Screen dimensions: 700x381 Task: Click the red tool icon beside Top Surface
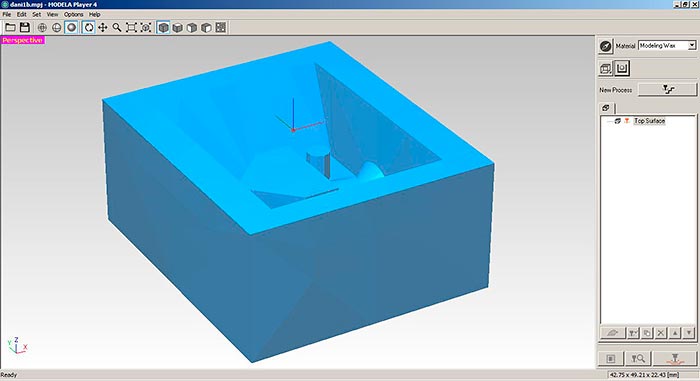pyautogui.click(x=627, y=121)
